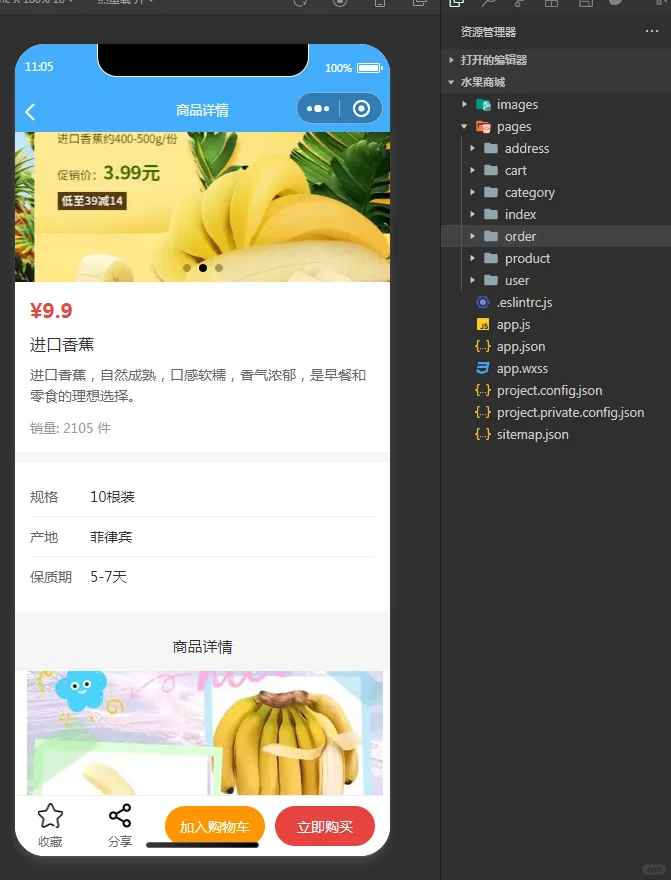Click the project.private.config.json braces icon
671x880 pixels.
click(482, 412)
